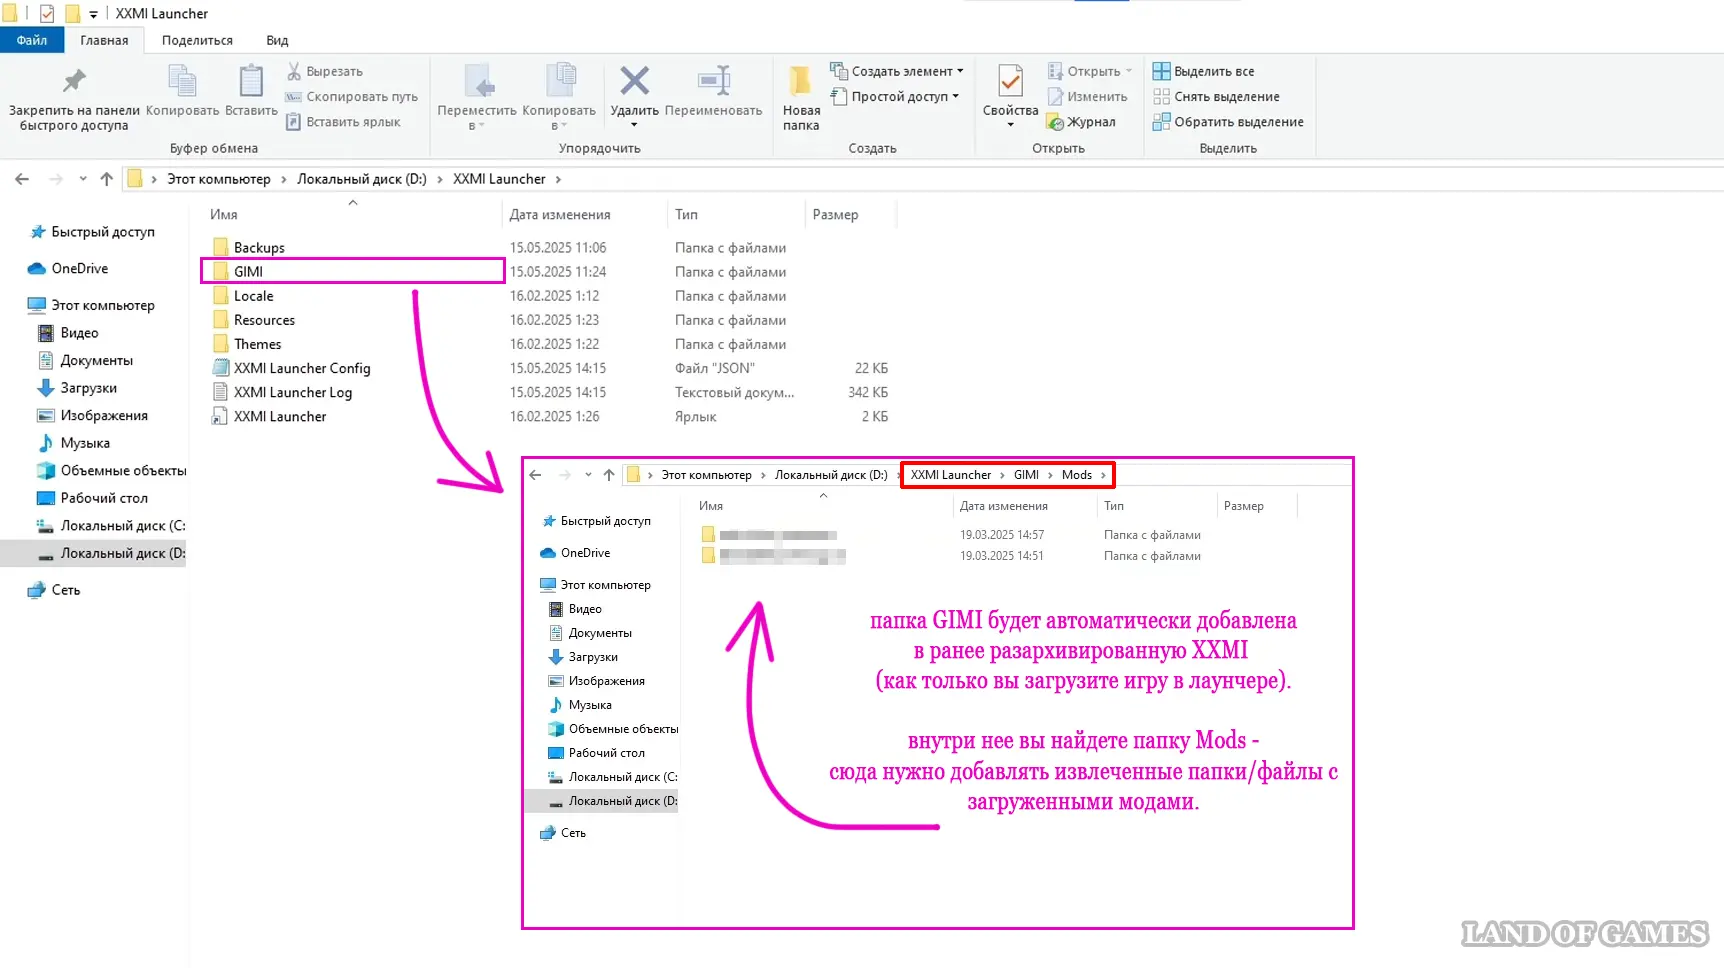Go up one level with the up arrow
The width and height of the screenshot is (1724, 968).
(107, 179)
